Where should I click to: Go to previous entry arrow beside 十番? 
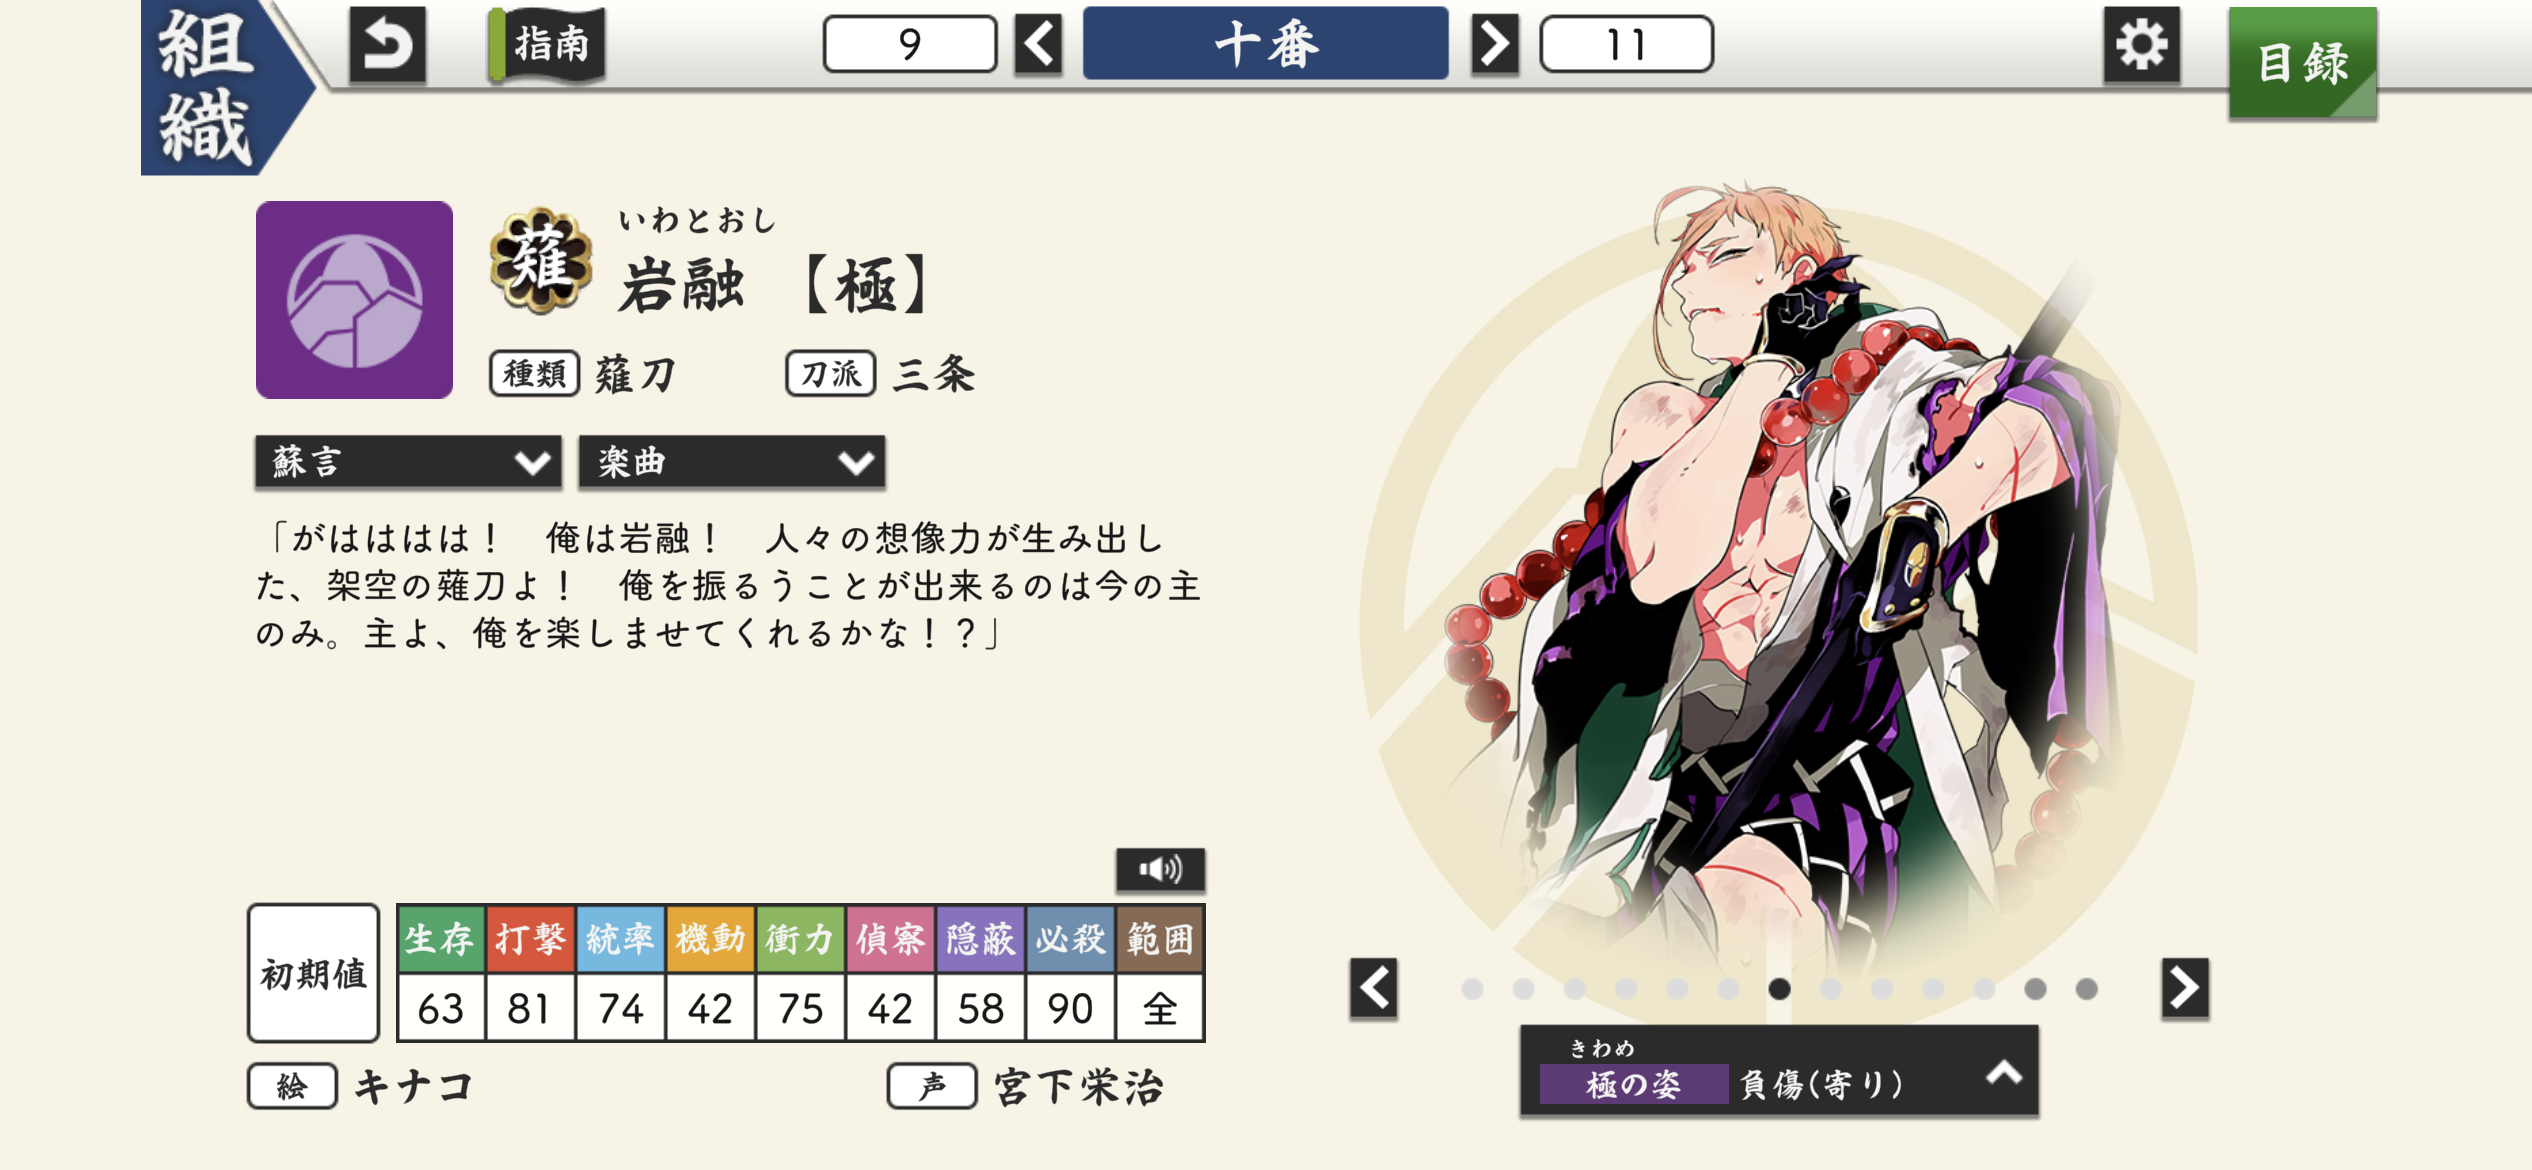[1039, 45]
